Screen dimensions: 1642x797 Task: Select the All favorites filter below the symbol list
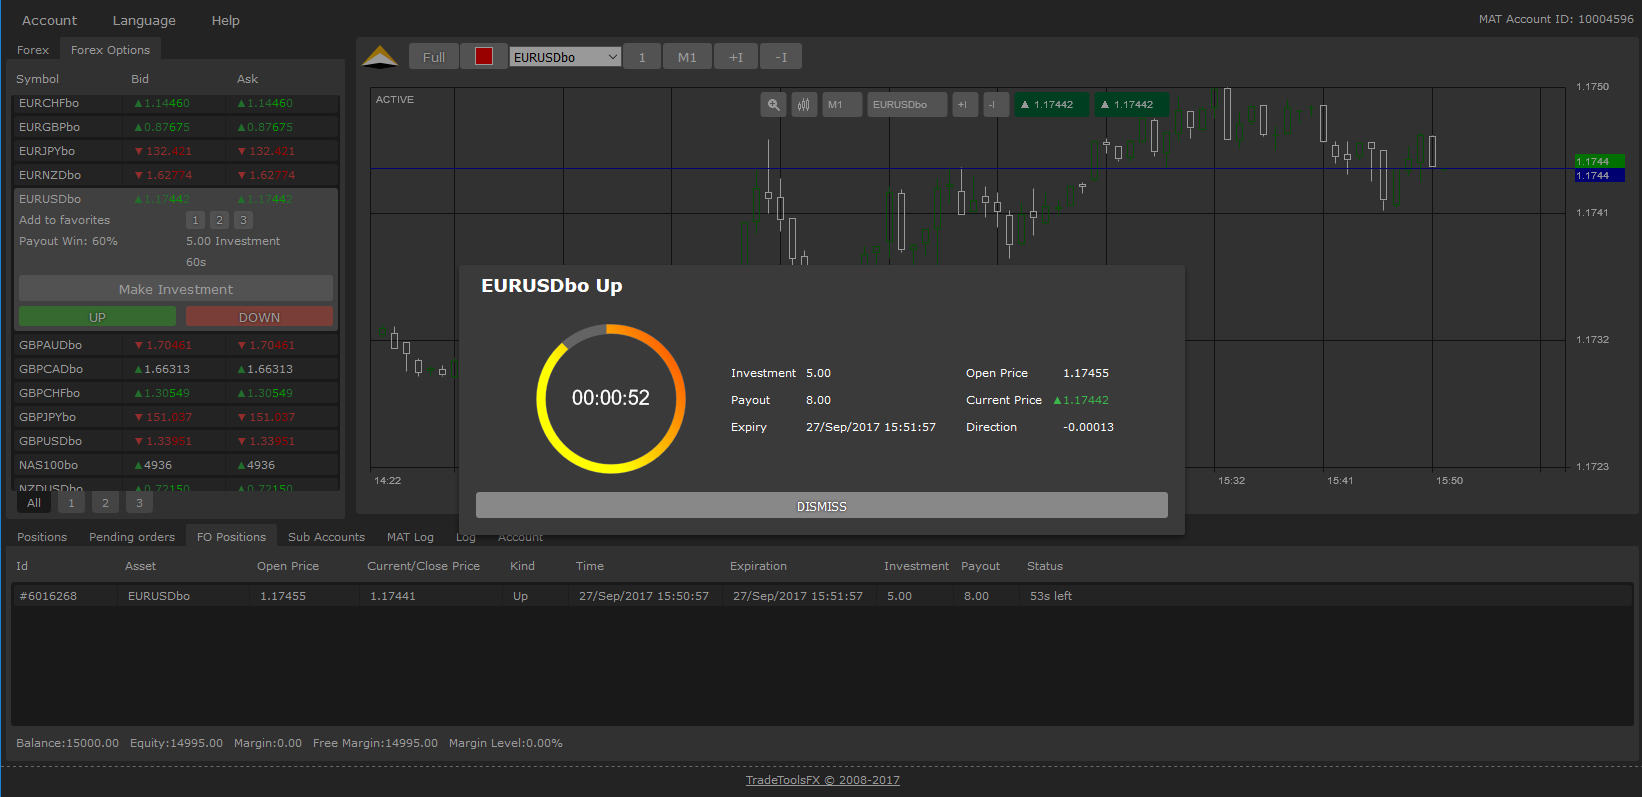34,503
